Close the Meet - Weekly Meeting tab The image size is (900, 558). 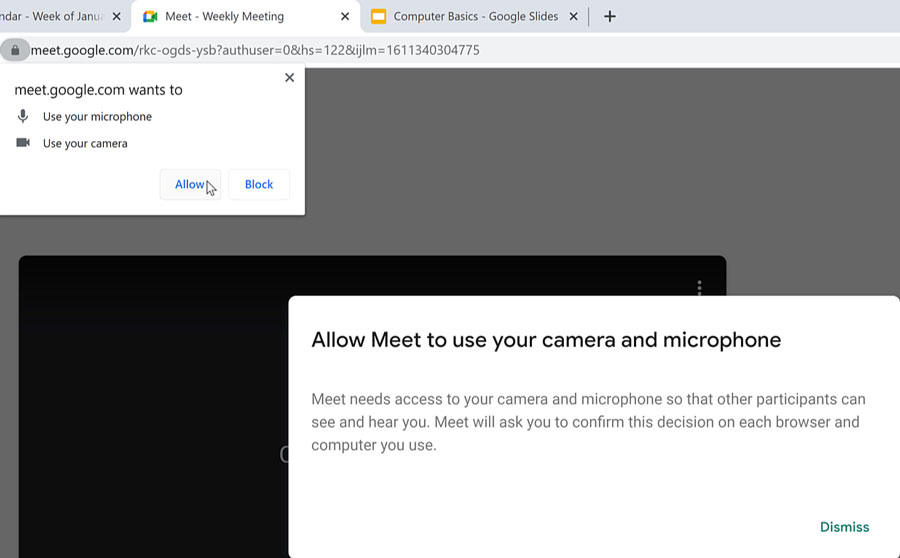345,17
